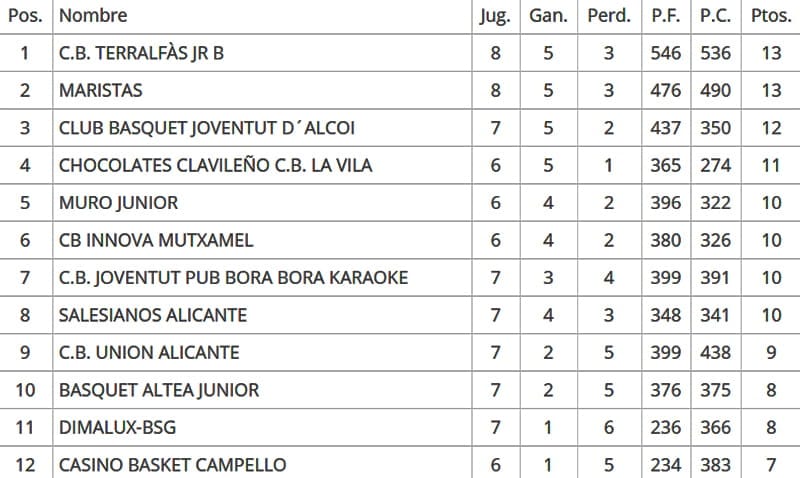Select the MARISTAS team name
800x478 pixels.
(x=101, y=90)
